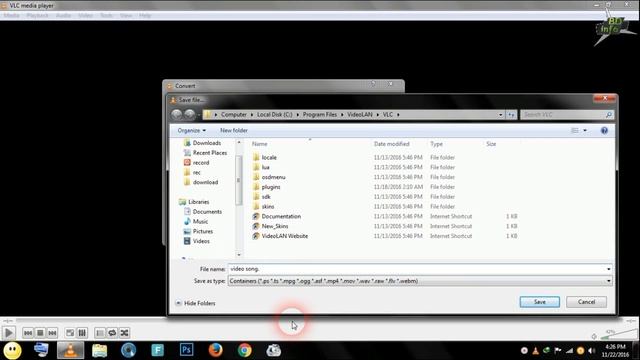The height and width of the screenshot is (360, 640).
Task: Click the change your view icon
Action: (575, 130)
